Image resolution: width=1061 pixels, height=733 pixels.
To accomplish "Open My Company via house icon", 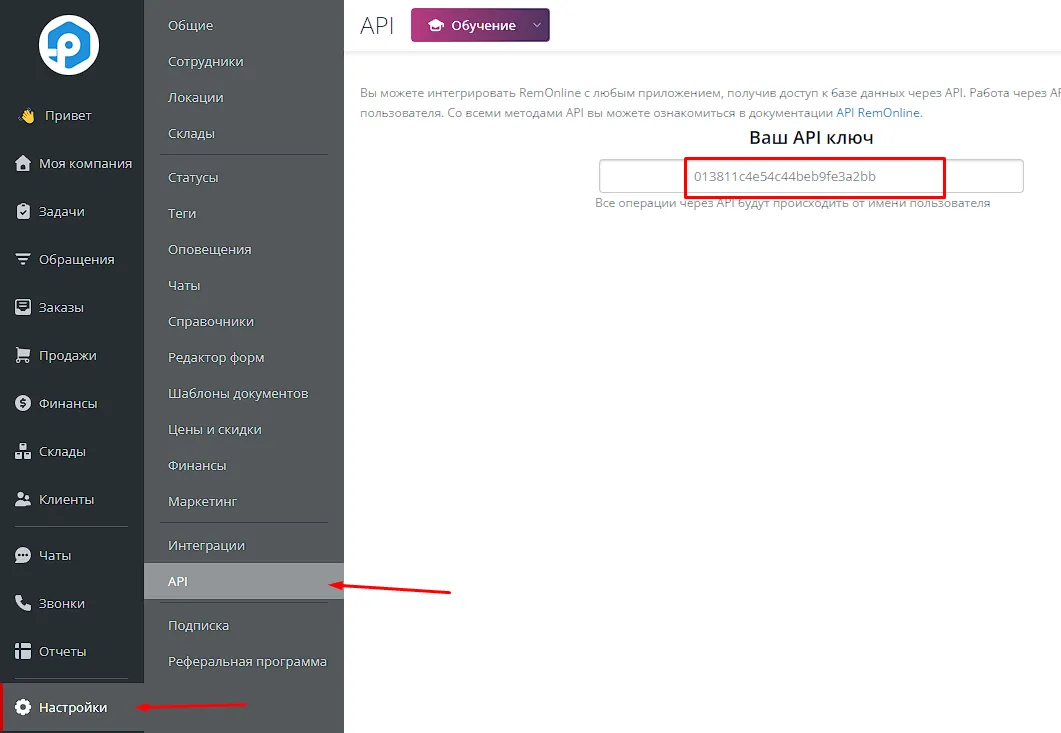I will [x=24, y=163].
